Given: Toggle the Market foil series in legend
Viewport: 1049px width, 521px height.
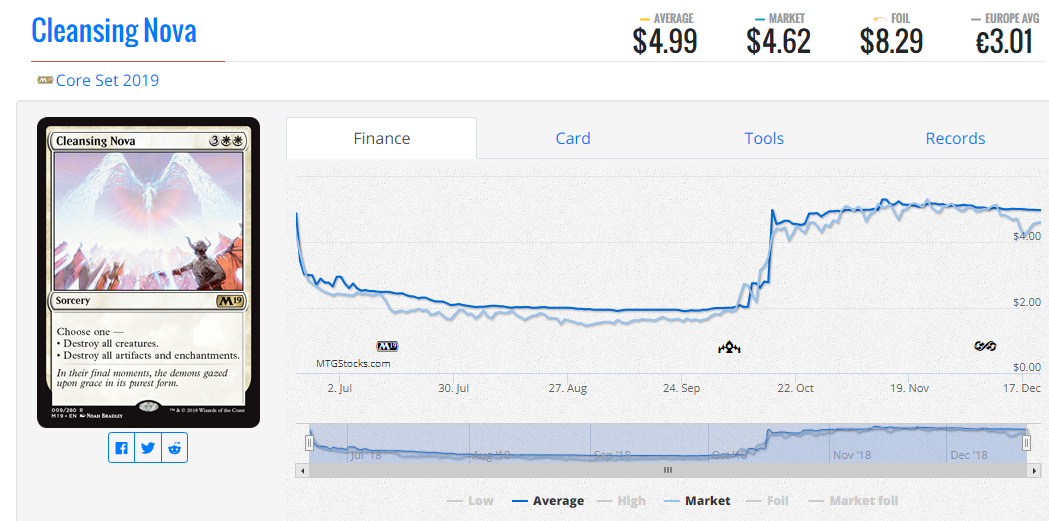Looking at the screenshot, I should coord(853,500).
